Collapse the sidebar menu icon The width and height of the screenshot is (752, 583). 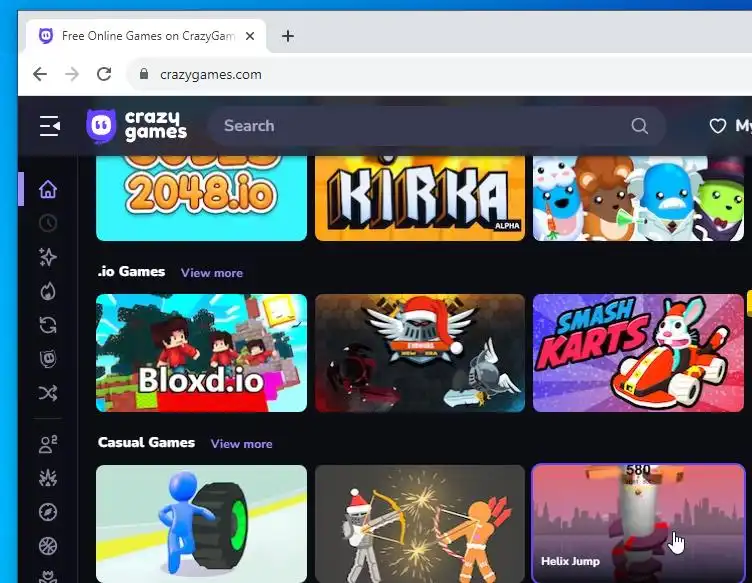50,126
